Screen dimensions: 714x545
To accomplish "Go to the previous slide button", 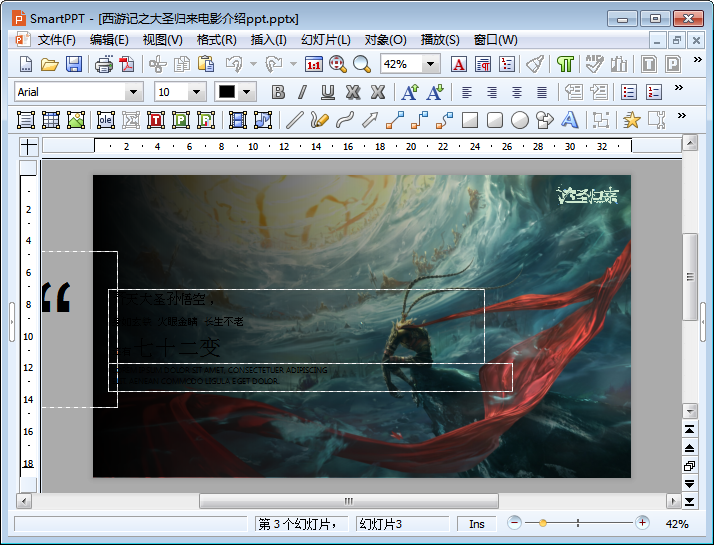I will click(x=689, y=448).
